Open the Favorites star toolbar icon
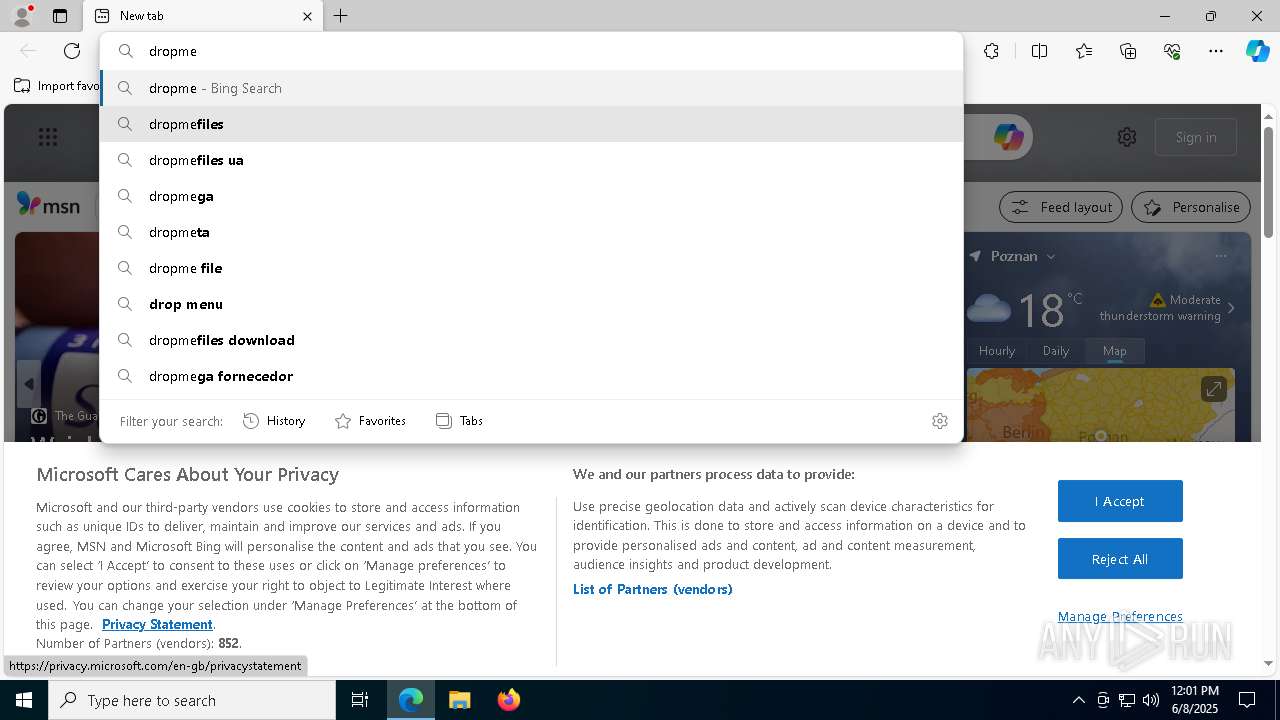1280x720 pixels. point(1084,51)
